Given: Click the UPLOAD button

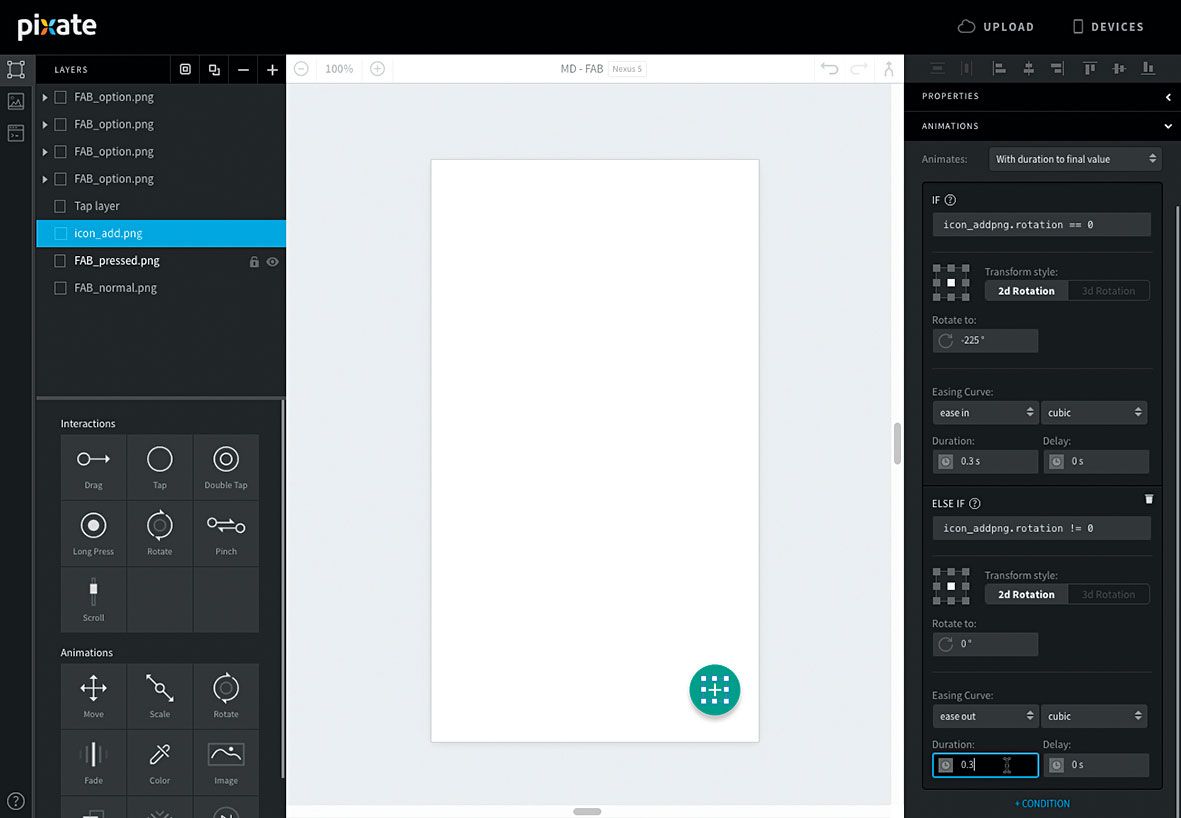Looking at the screenshot, I should tap(995, 26).
